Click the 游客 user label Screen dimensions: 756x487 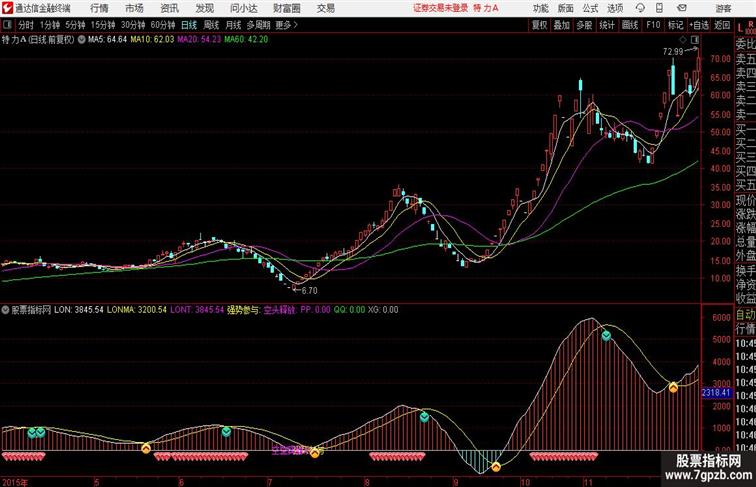point(723,8)
